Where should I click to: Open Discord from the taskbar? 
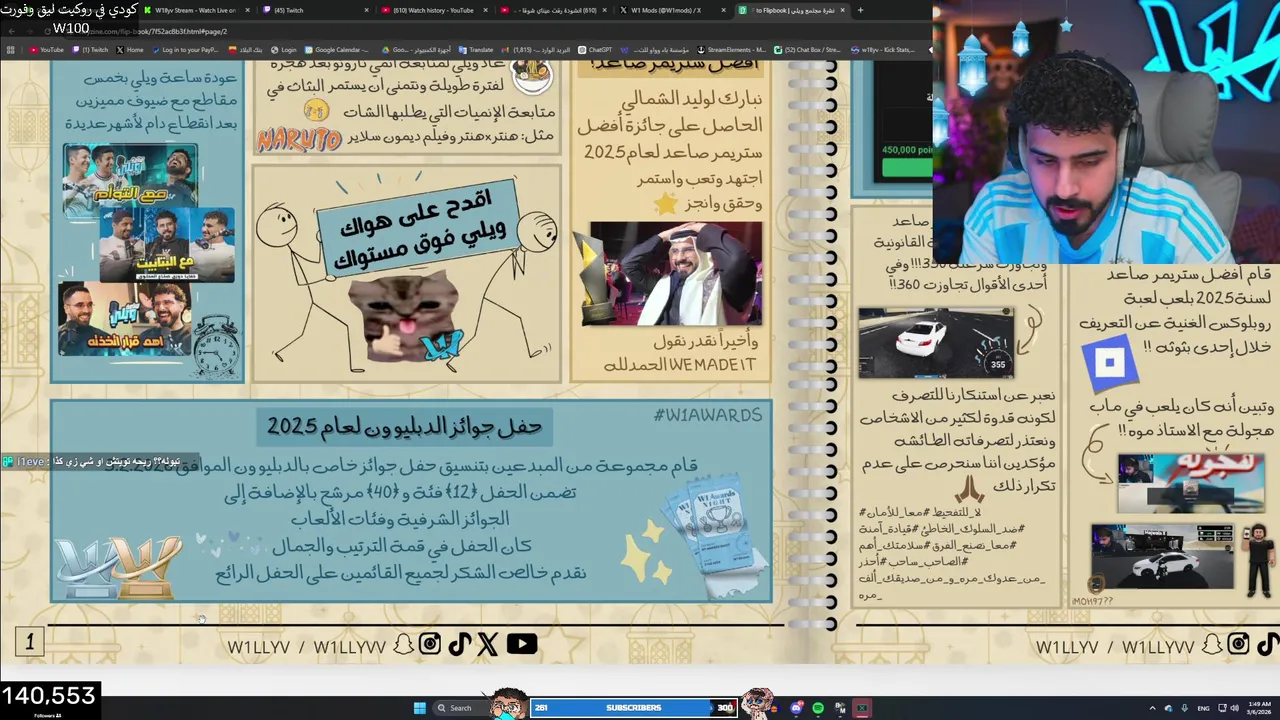[x=796, y=708]
